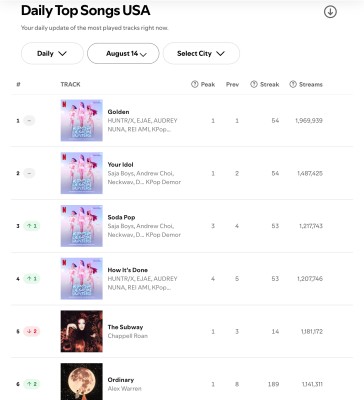Screen dimensions: 364x400
Task: Click the green up indicator for Soda Pop
Action: 32,226
